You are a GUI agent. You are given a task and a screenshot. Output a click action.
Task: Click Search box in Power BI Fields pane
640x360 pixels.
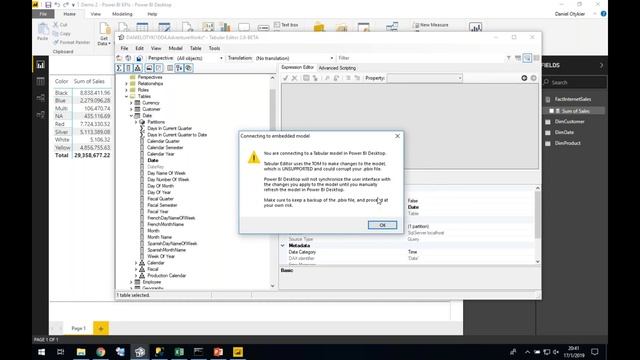pyautogui.click(x=575, y=82)
